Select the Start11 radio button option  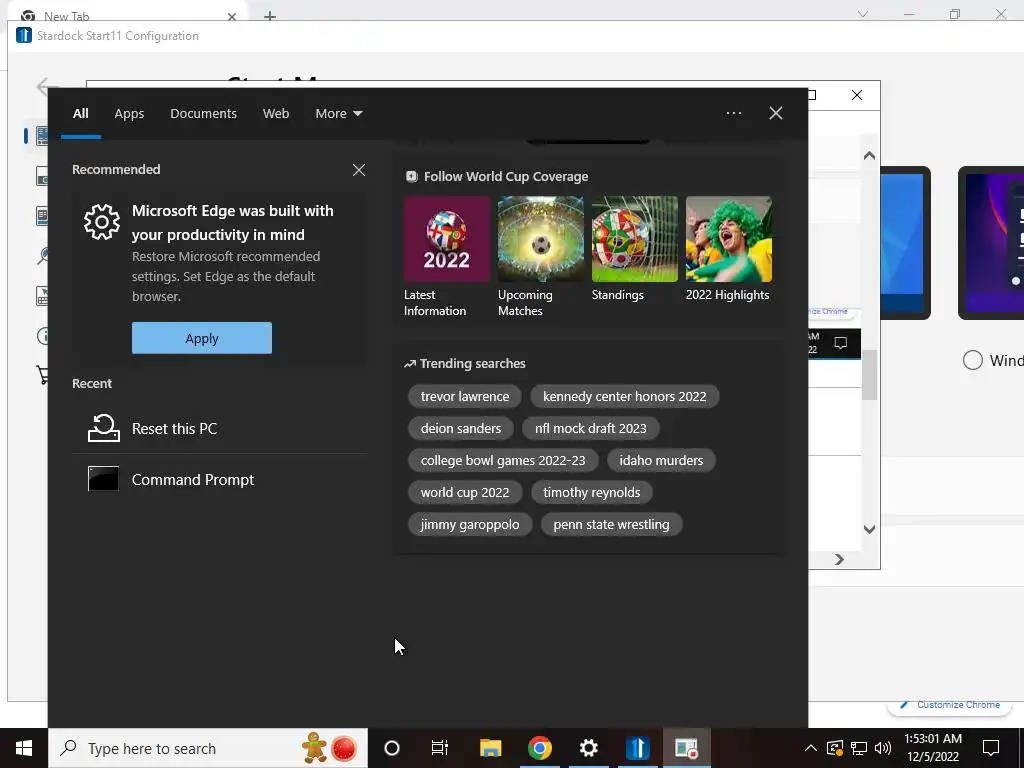(x=972, y=360)
